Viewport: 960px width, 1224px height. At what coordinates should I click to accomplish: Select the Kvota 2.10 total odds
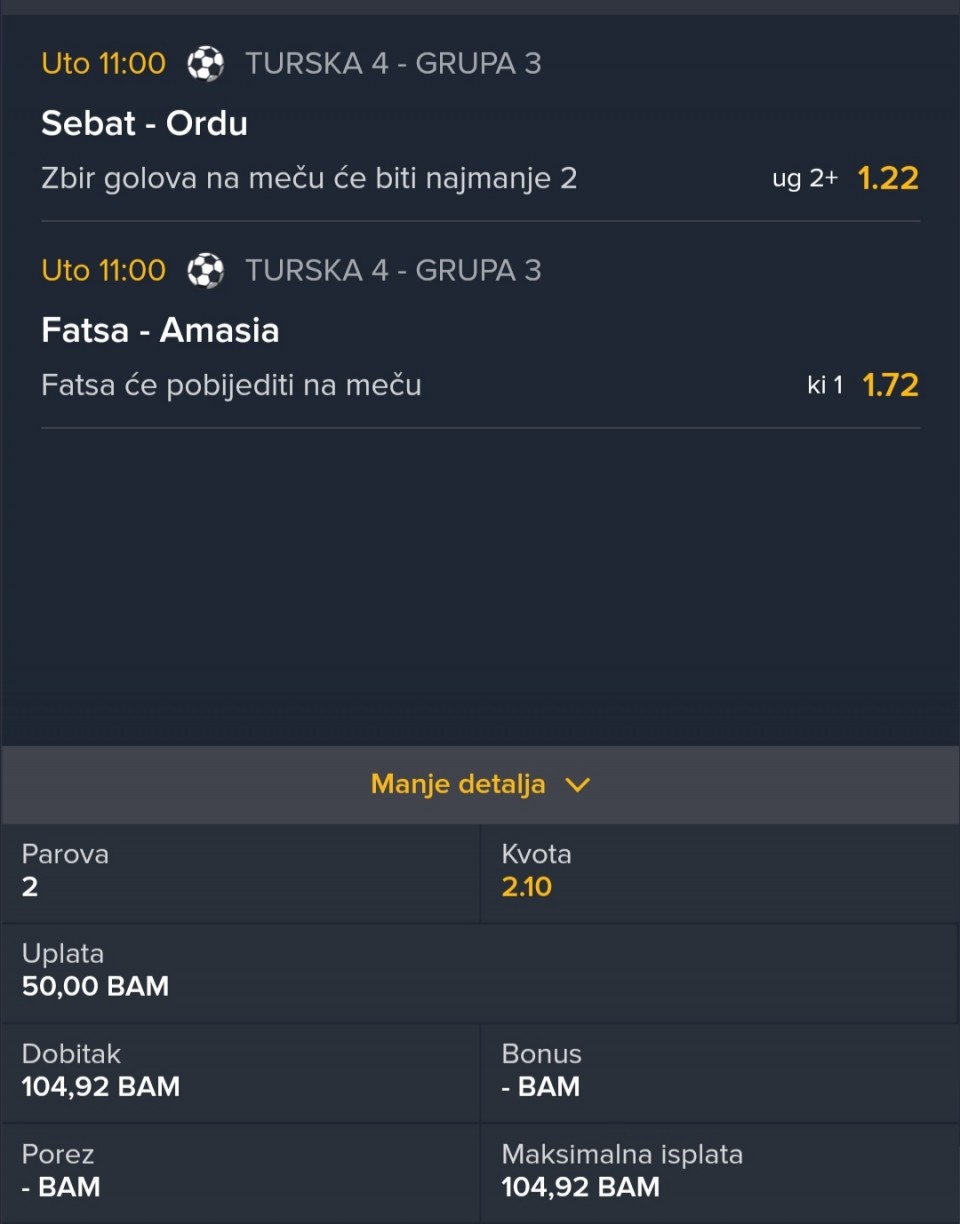(x=527, y=887)
